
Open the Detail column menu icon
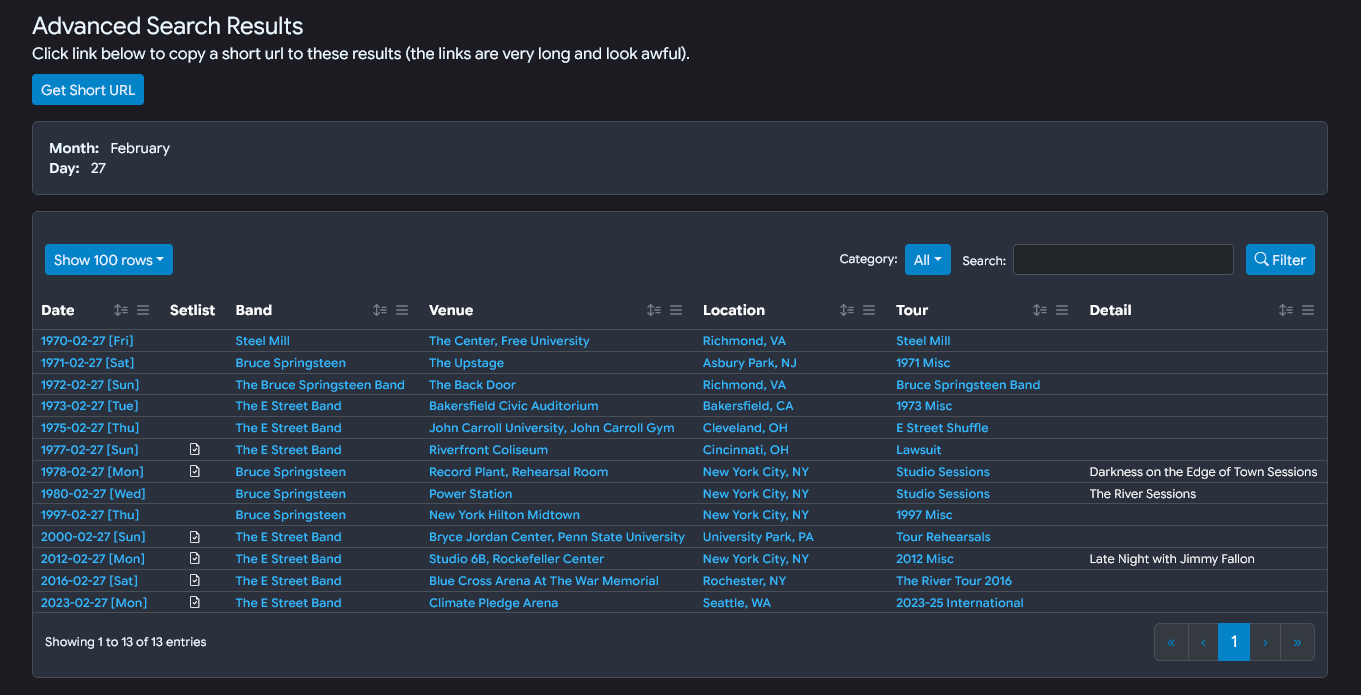[1308, 310]
